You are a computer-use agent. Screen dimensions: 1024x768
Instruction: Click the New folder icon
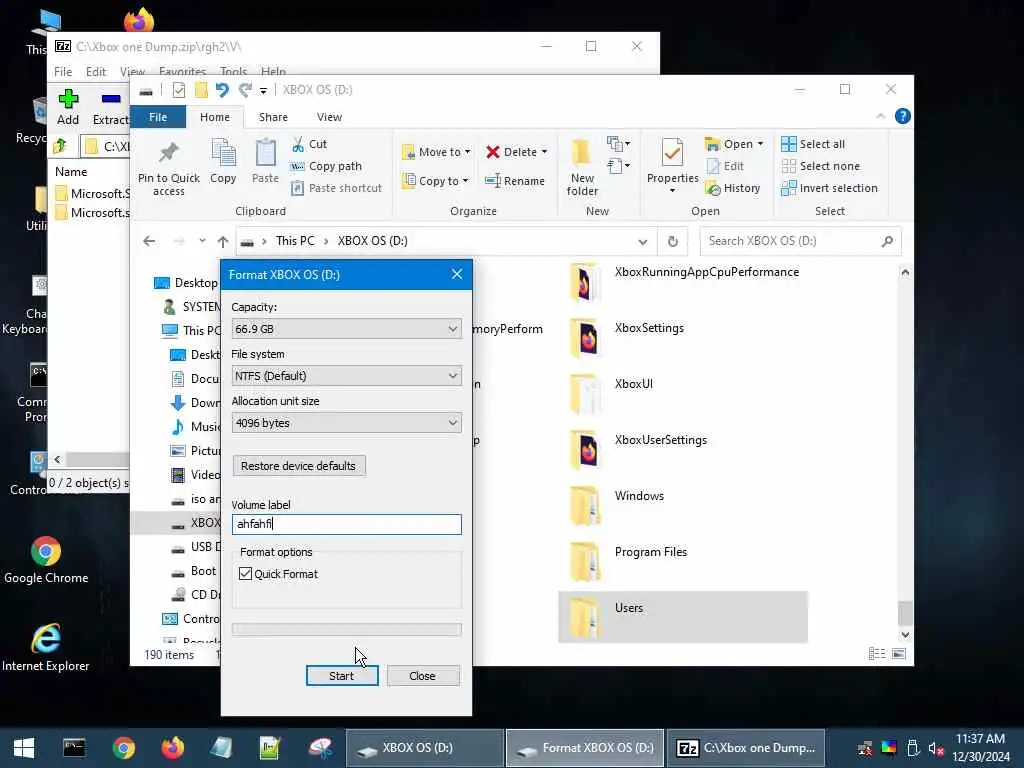point(581,153)
